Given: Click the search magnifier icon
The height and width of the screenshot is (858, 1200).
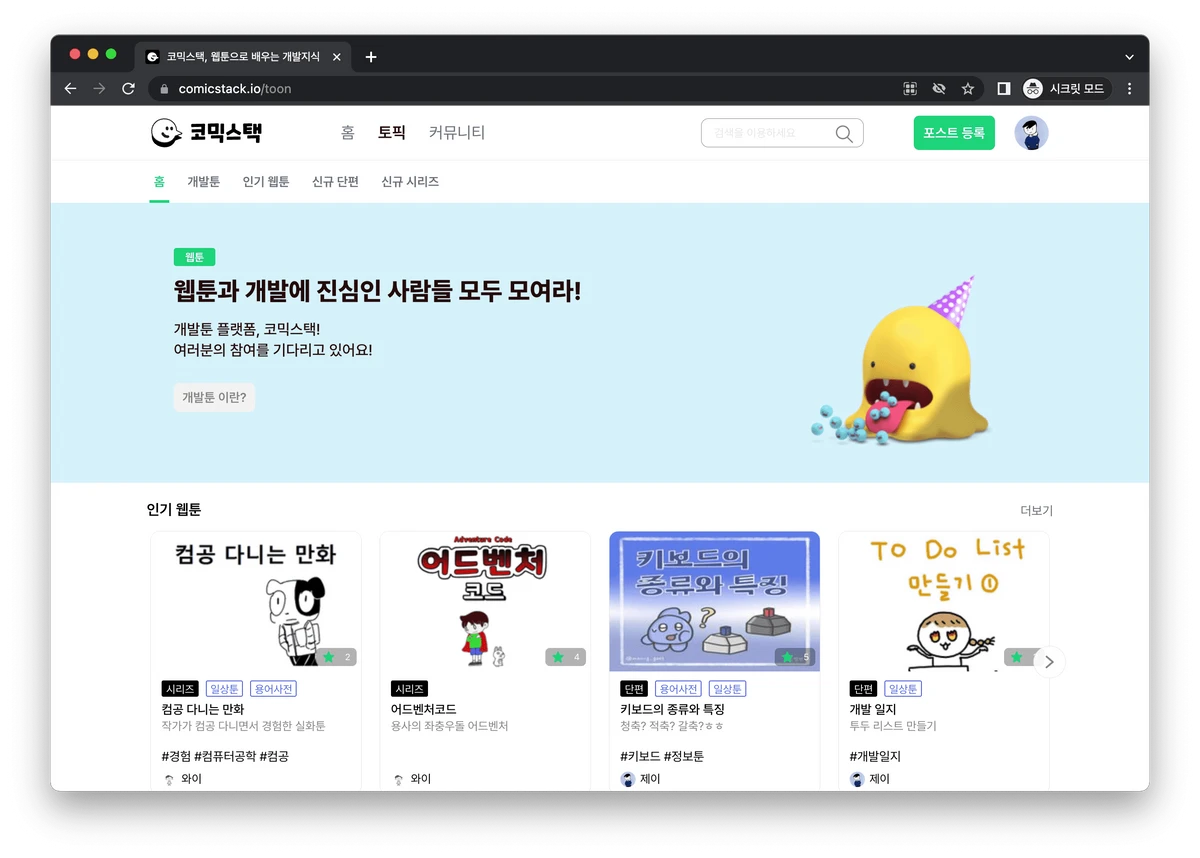Looking at the screenshot, I should [844, 133].
